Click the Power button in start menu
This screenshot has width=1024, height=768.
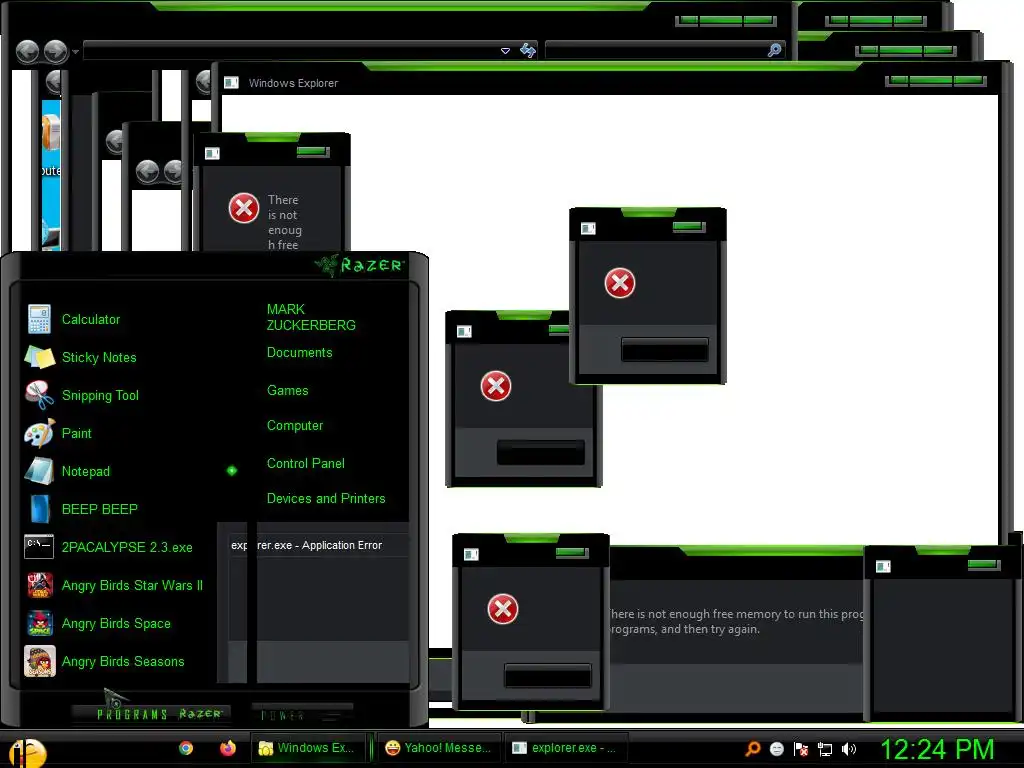click(302, 715)
